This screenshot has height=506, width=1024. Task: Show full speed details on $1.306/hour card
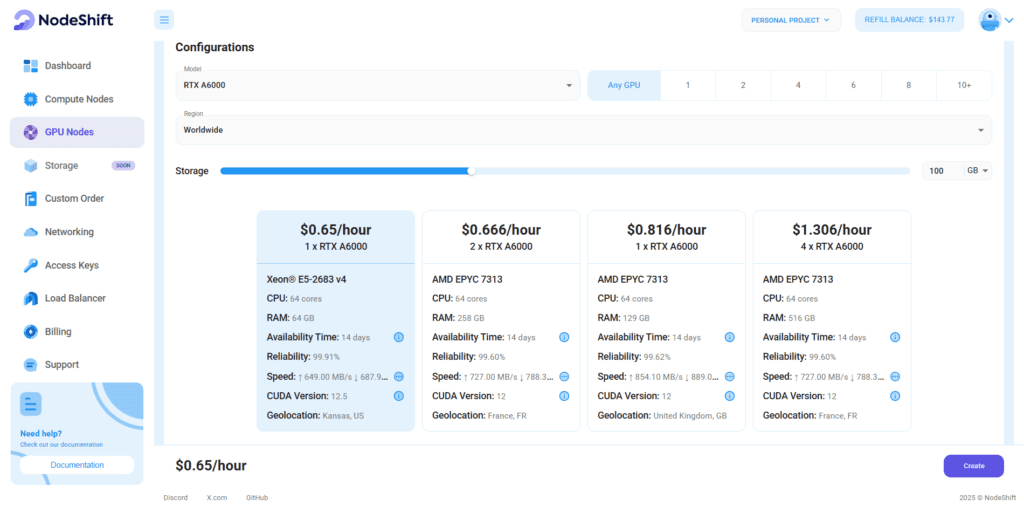(895, 377)
